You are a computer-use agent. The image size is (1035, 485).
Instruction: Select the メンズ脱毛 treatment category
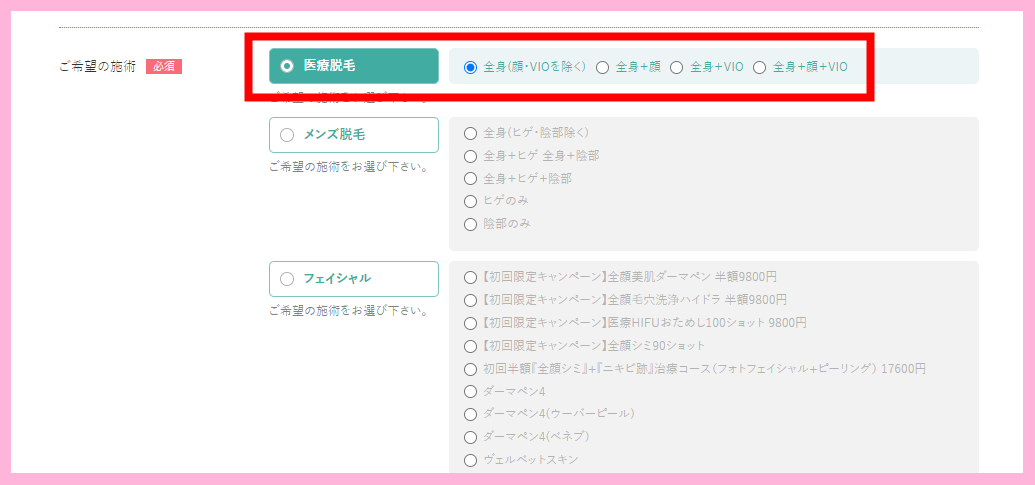point(354,135)
